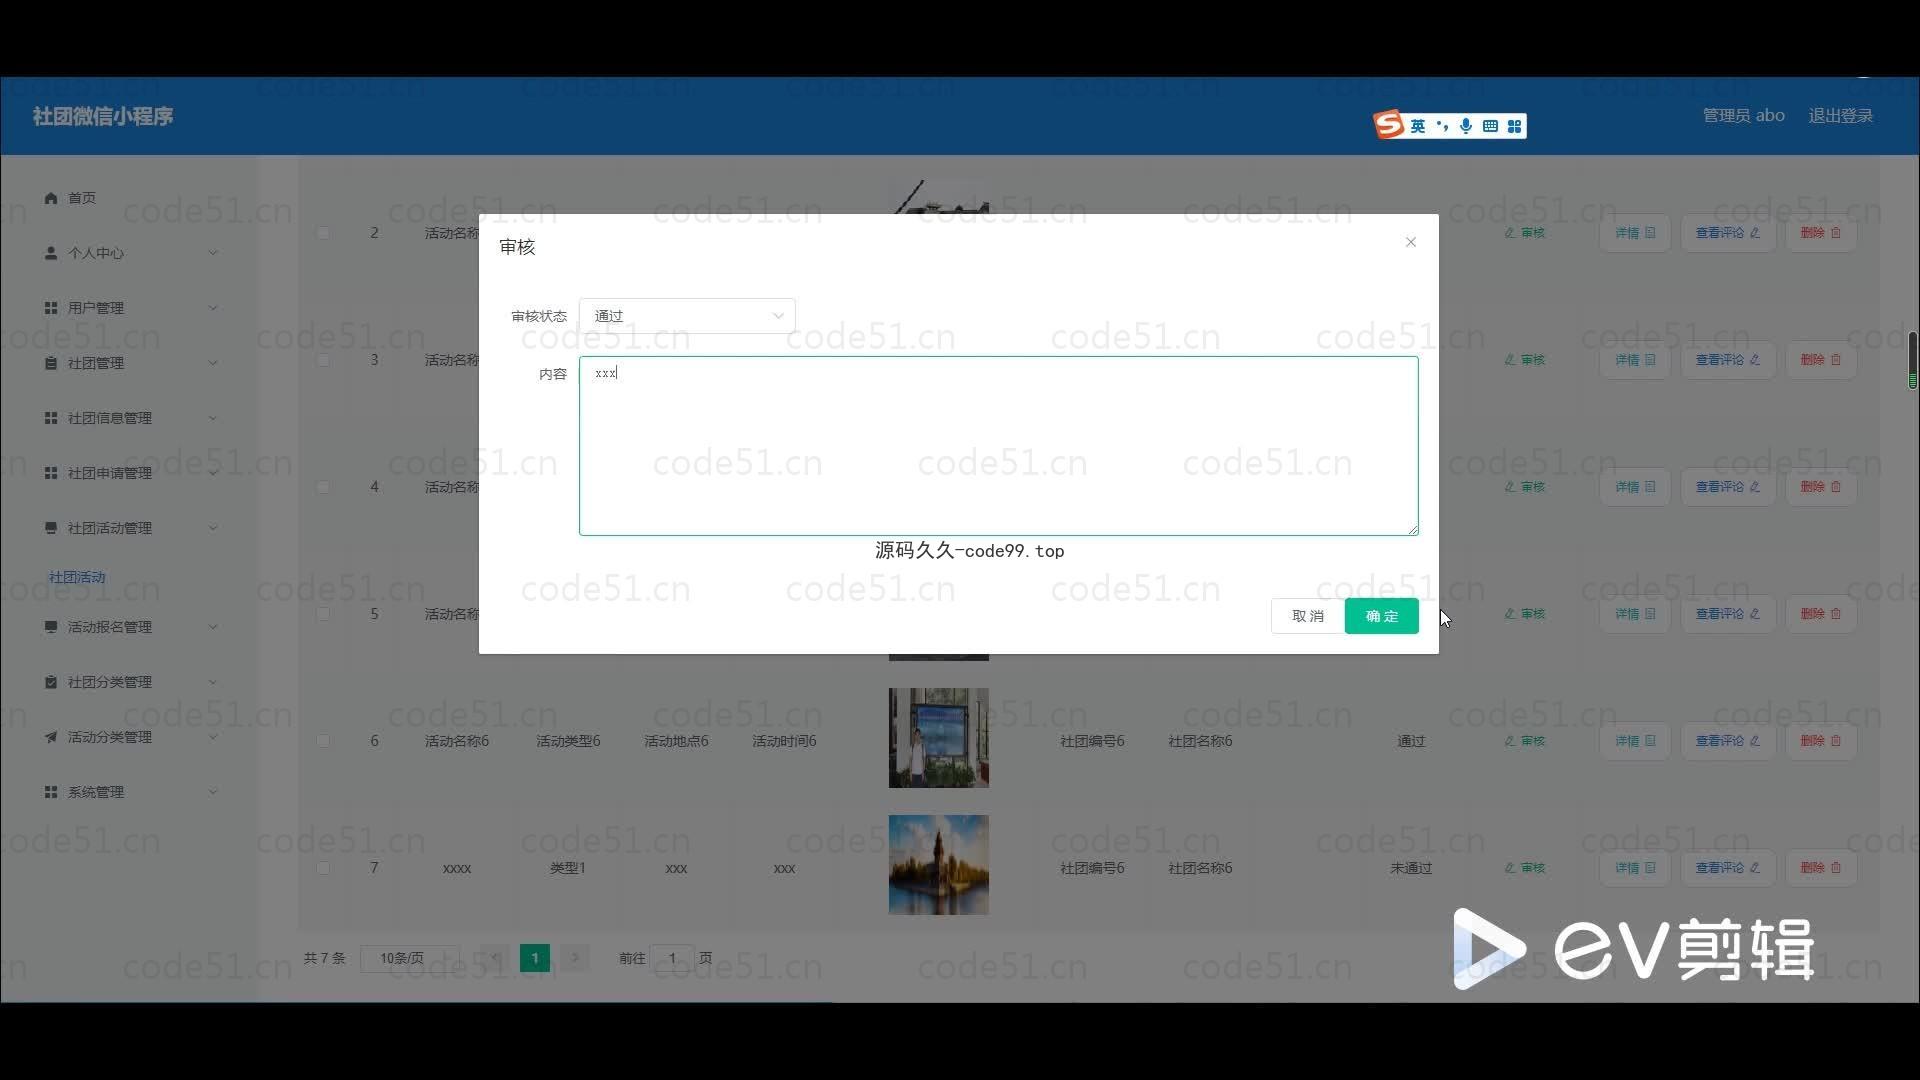Toggle the chevron next to 社团分类管理
The height and width of the screenshot is (1080, 1920).
click(x=213, y=682)
